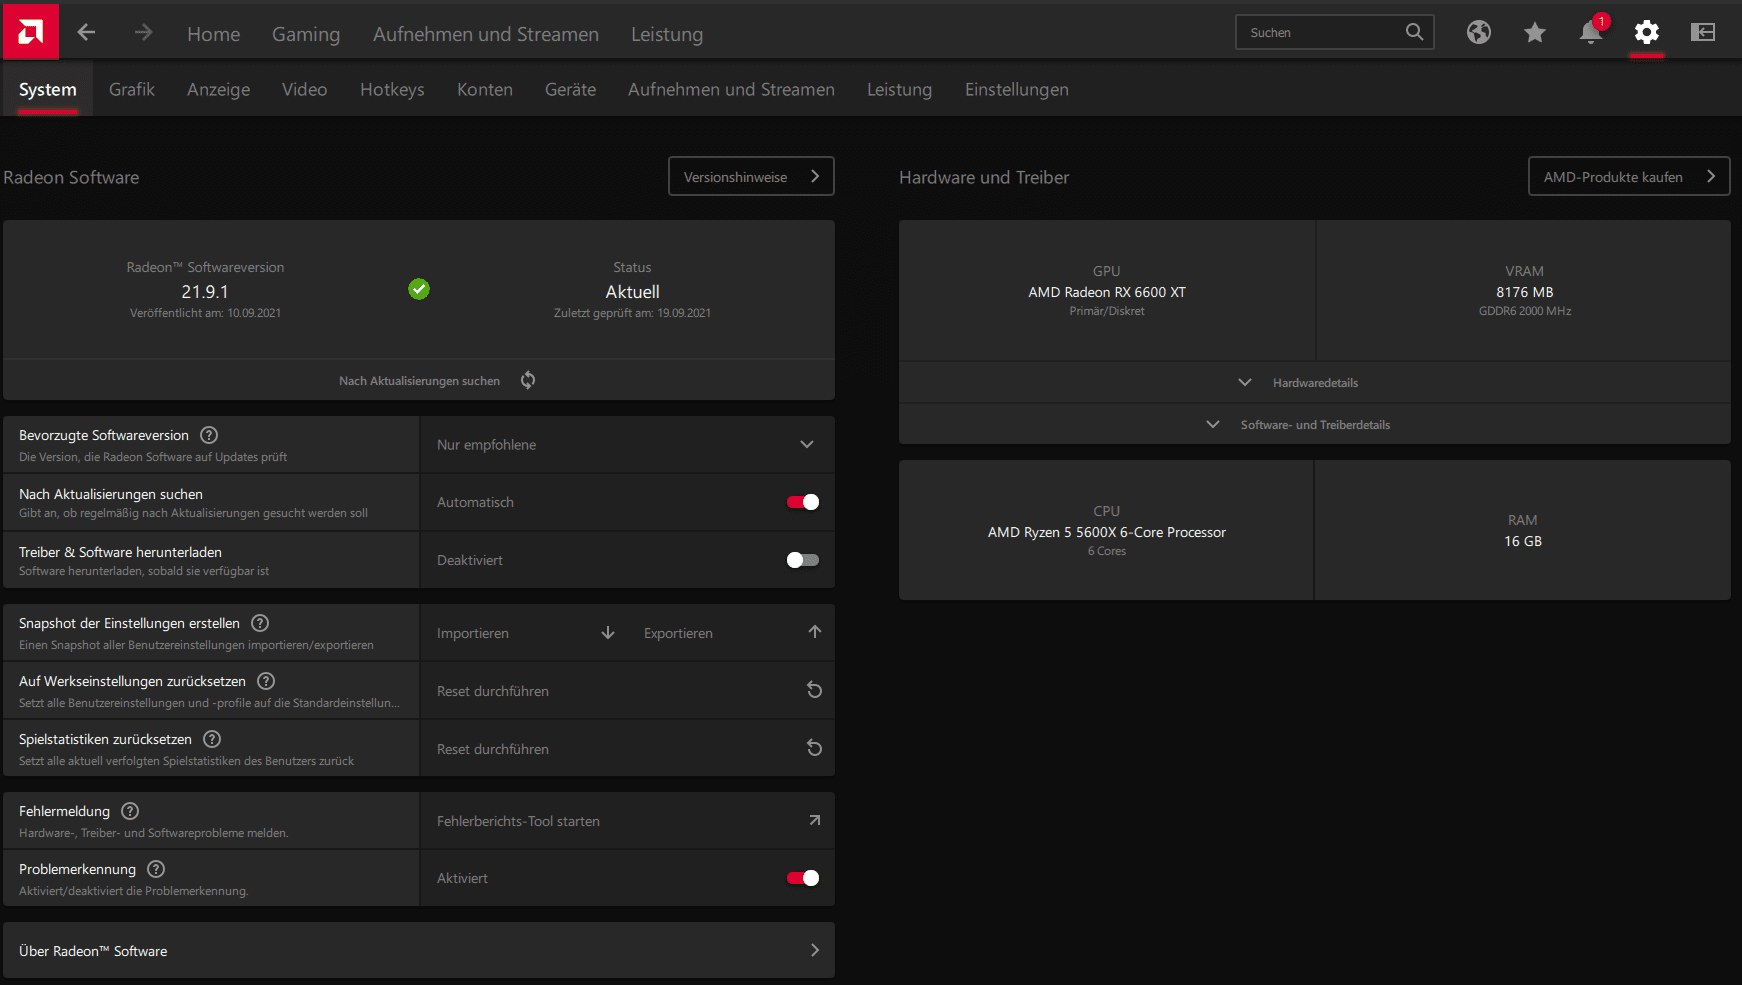The width and height of the screenshot is (1742, 985).
Task: Click the settings gear icon
Action: pos(1647,32)
